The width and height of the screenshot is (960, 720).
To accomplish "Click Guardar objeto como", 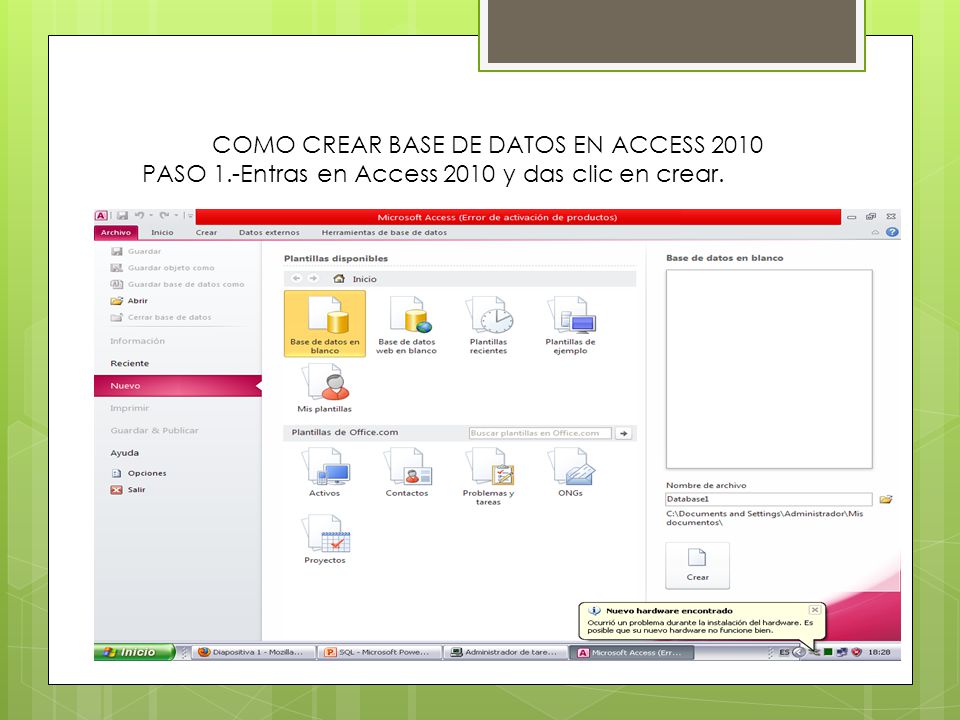I will coord(162,268).
